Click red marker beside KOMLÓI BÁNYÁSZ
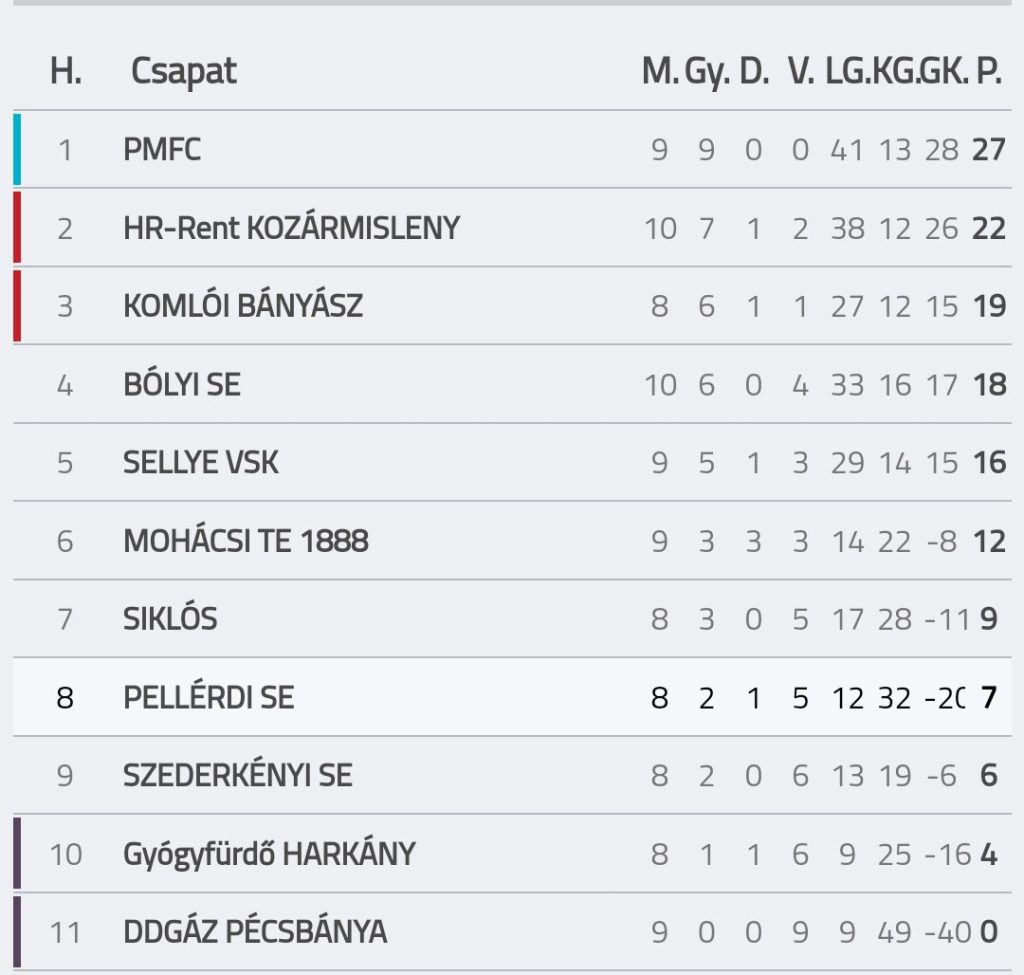This screenshot has height=975, width=1024. [17, 306]
